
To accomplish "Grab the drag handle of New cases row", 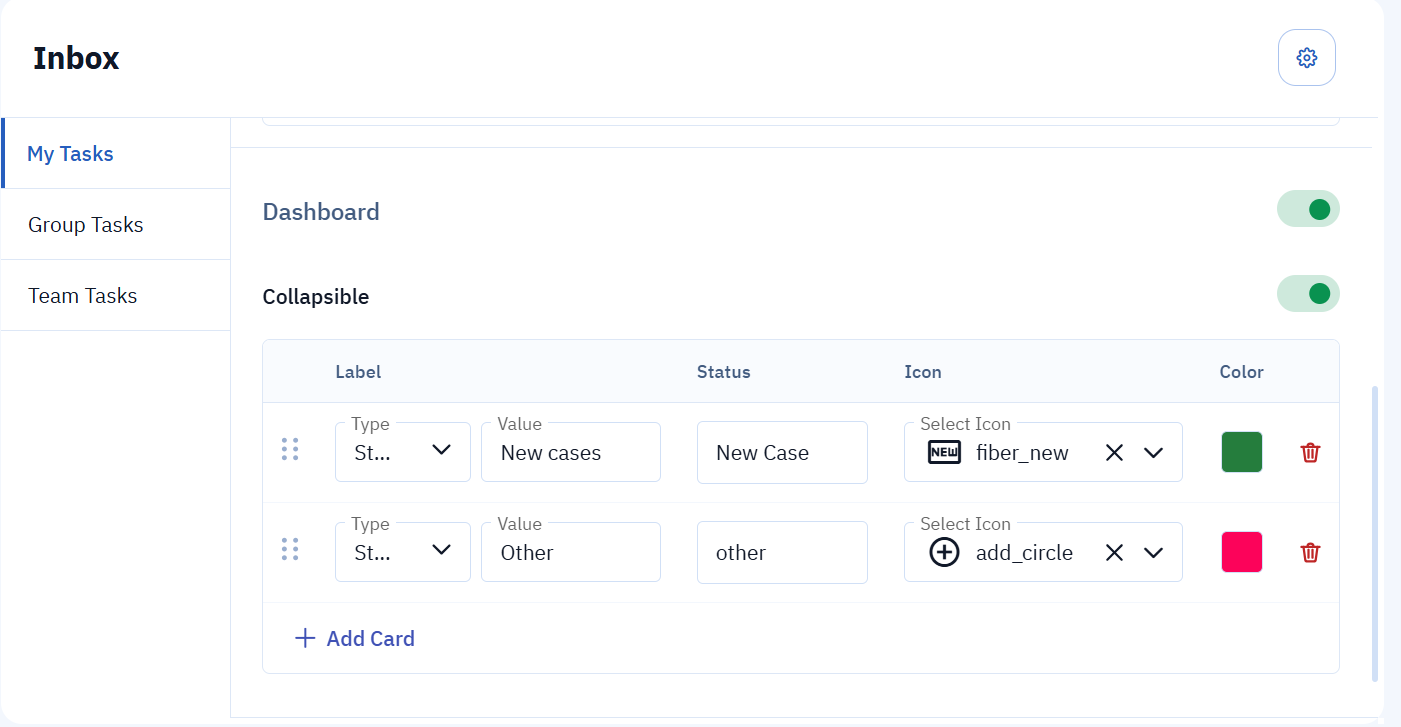I will pyautogui.click(x=290, y=450).
